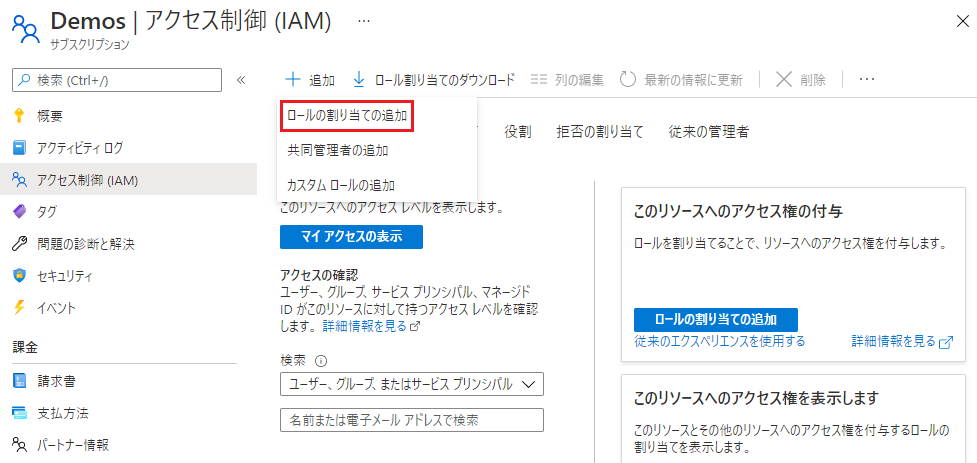Viewport: 977px width, 463px height.
Task: Click the ロール割り当てのダウンロード download button
Action: pyautogui.click(x=434, y=80)
